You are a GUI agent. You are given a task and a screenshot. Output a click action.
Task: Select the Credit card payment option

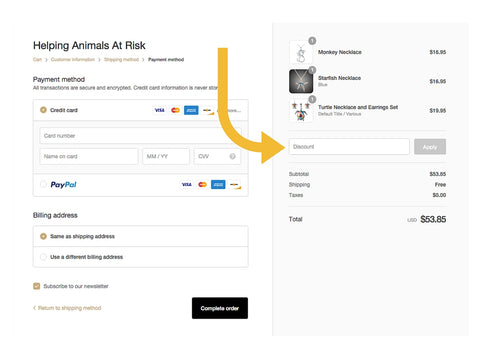(43, 110)
